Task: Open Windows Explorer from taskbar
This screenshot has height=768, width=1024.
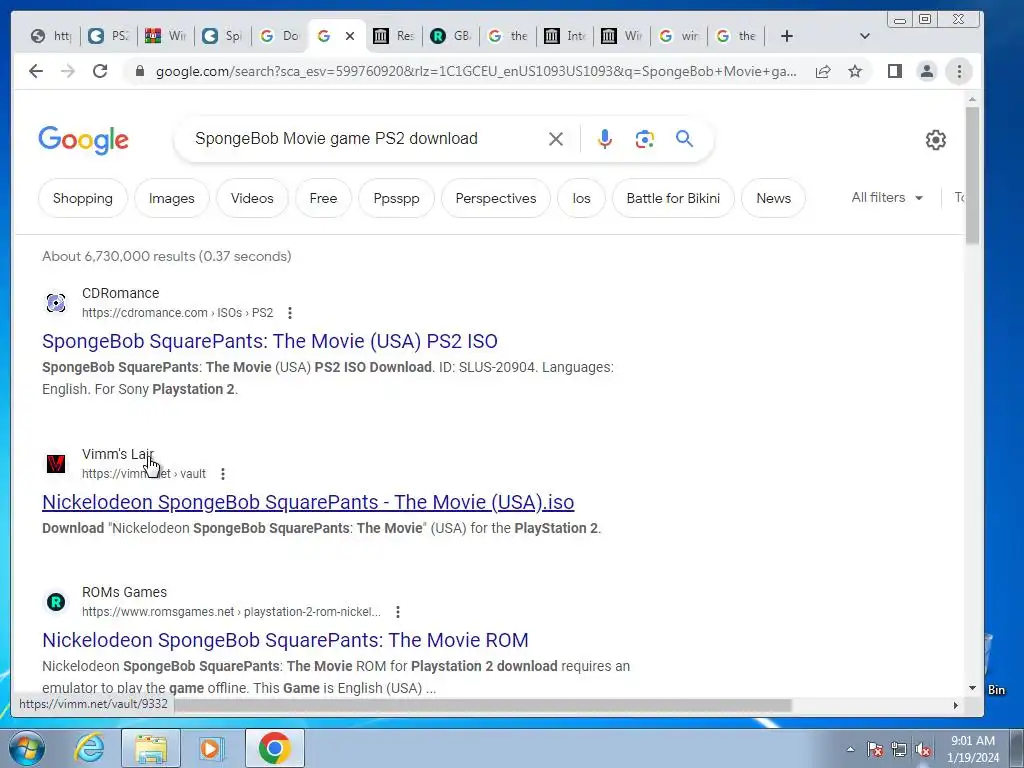Action: pos(151,748)
